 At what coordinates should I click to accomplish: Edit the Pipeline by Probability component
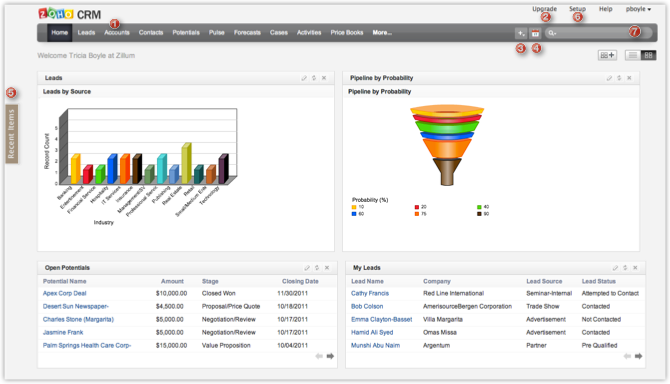pos(609,78)
